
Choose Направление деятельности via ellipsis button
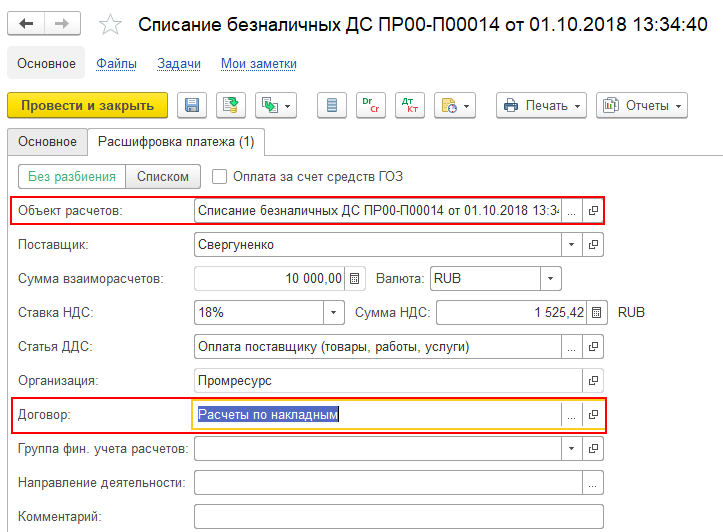pos(593,483)
